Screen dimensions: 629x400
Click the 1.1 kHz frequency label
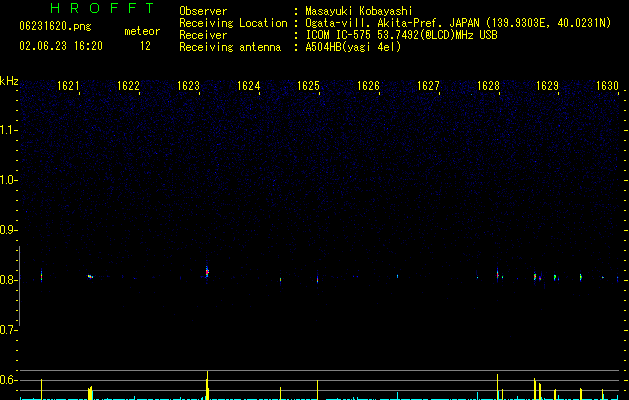click(8, 130)
